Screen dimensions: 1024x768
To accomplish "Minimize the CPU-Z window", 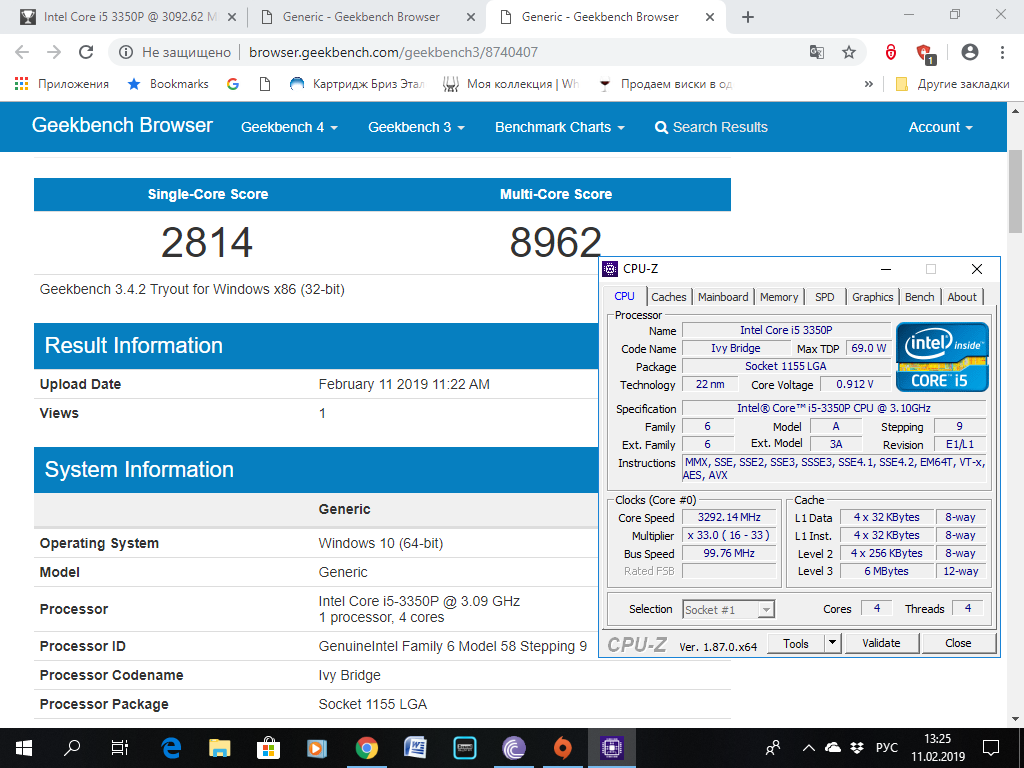I will [x=886, y=268].
